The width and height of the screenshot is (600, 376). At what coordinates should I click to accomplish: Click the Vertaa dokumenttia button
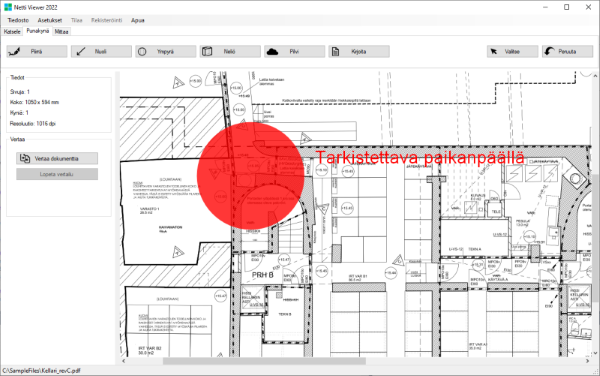pyautogui.click(x=57, y=158)
